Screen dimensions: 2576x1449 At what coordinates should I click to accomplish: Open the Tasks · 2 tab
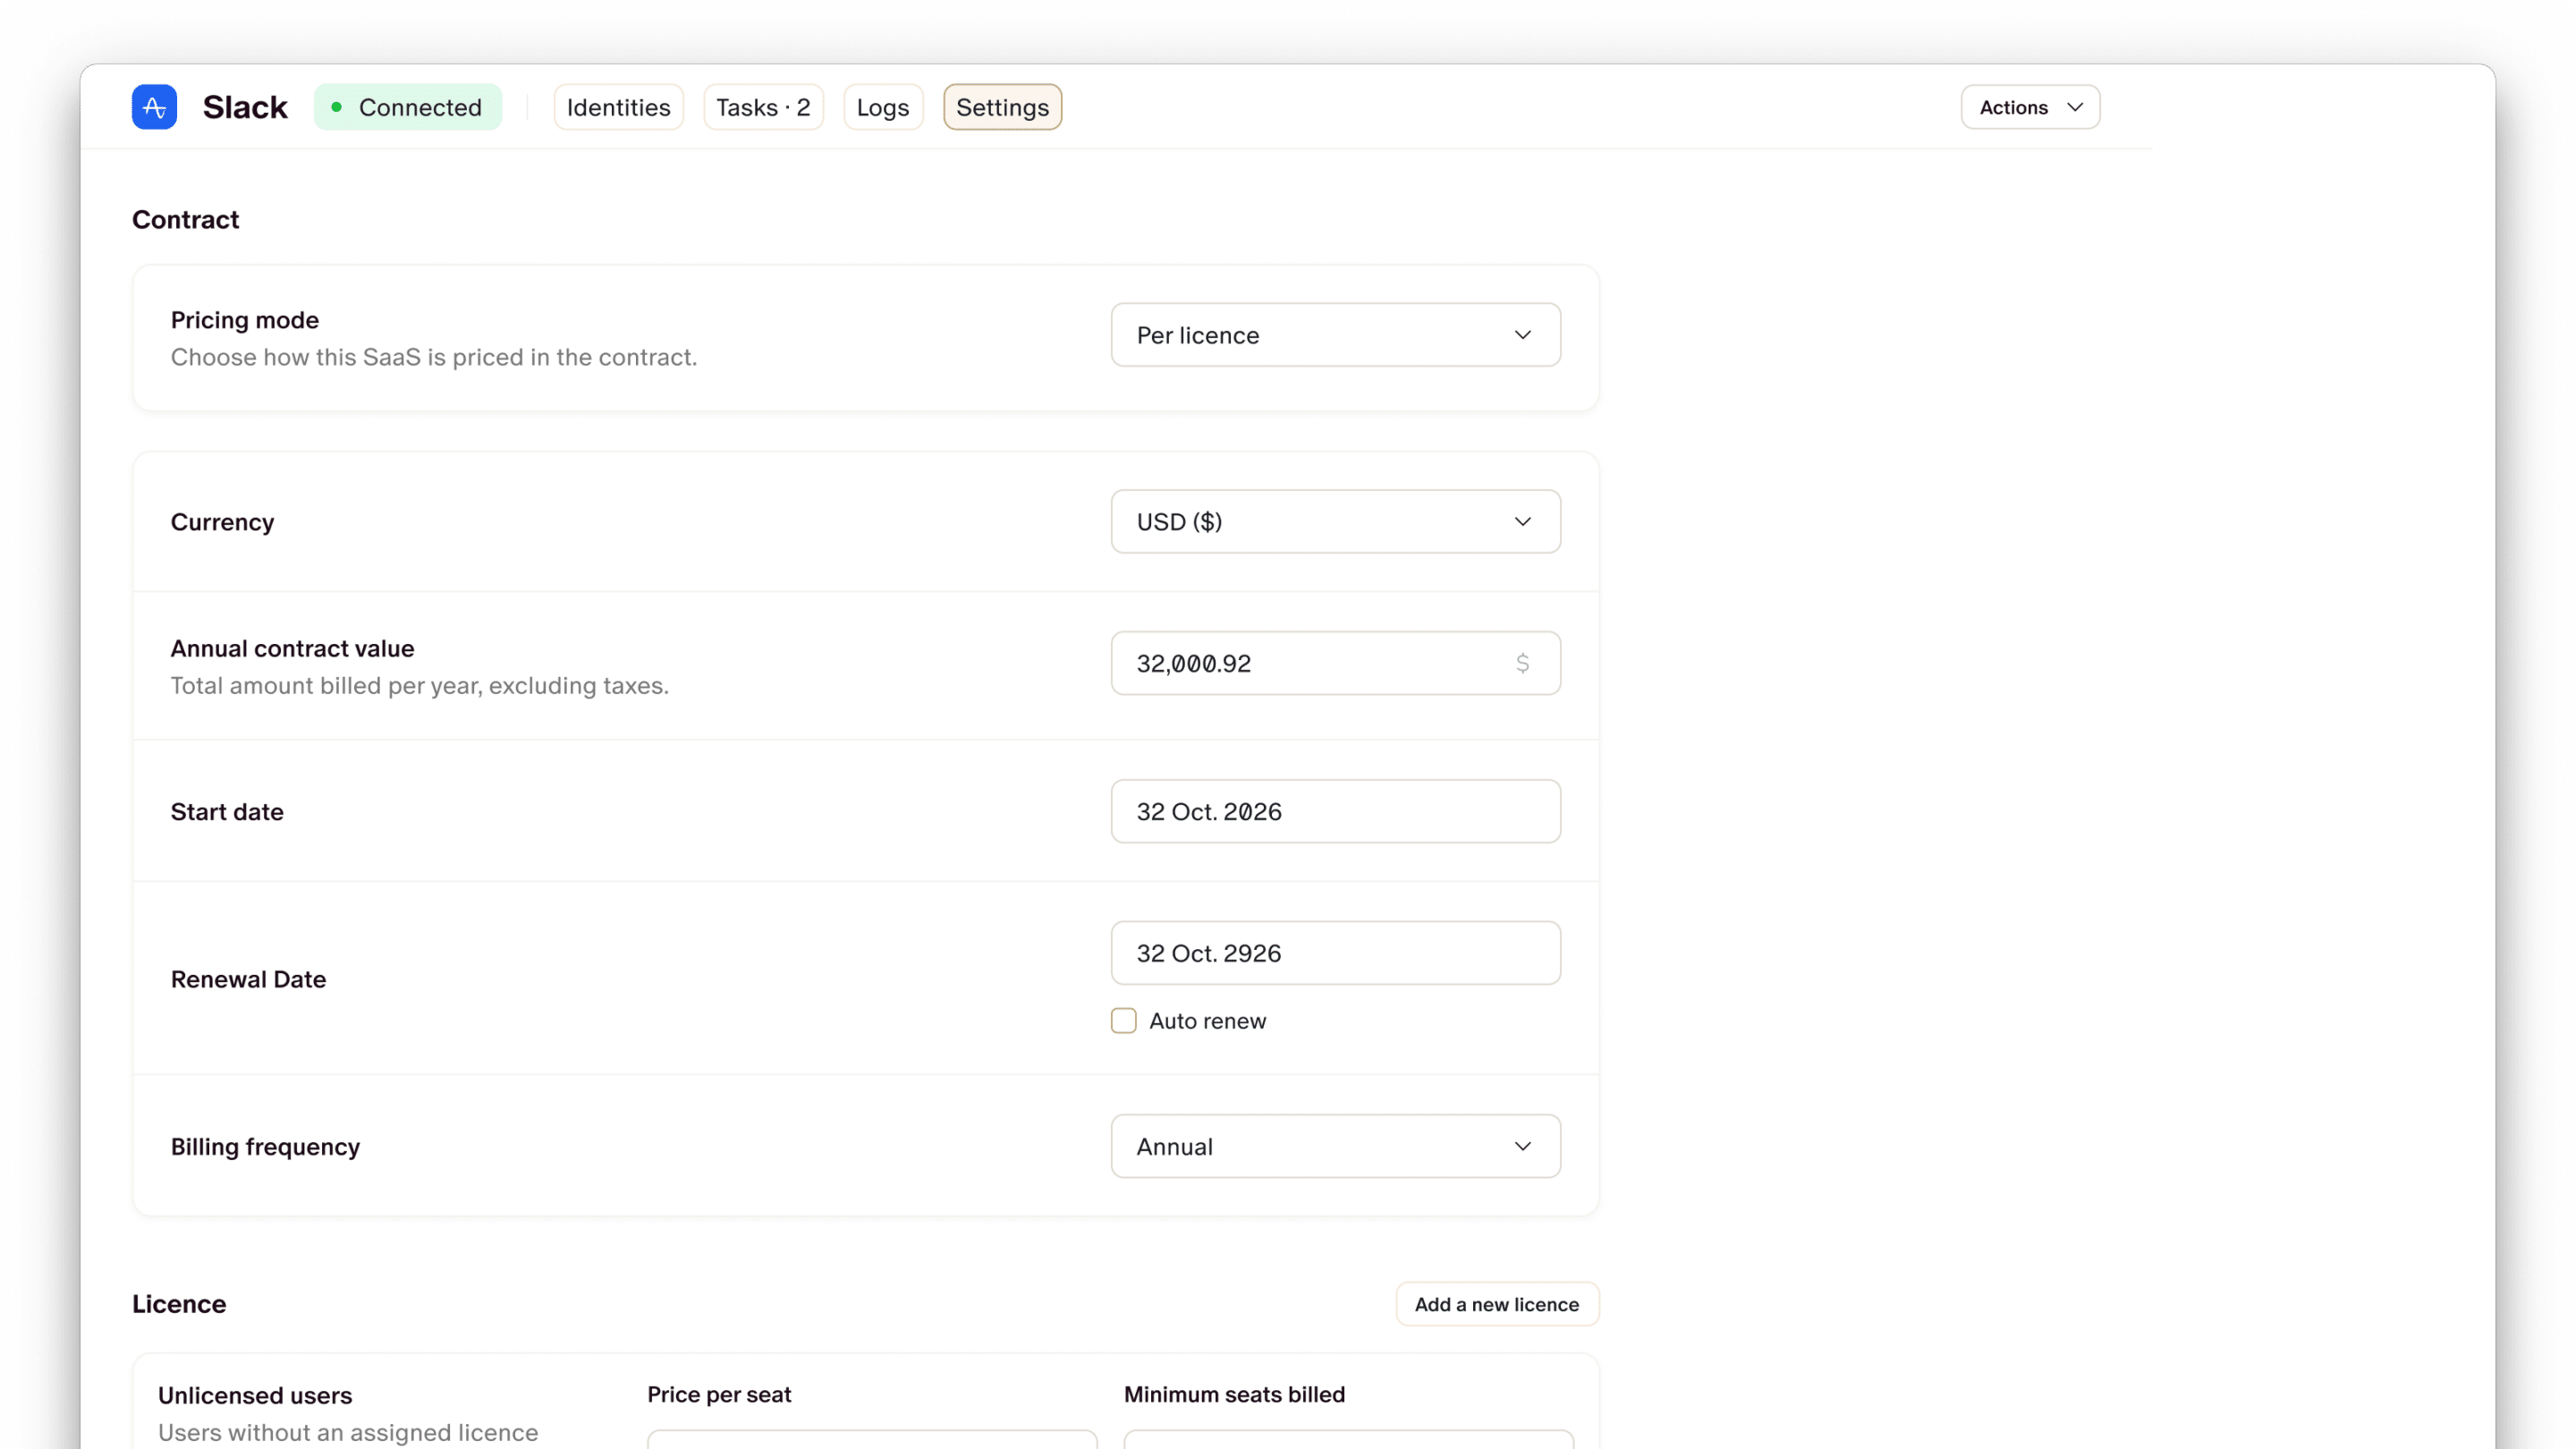(763, 107)
